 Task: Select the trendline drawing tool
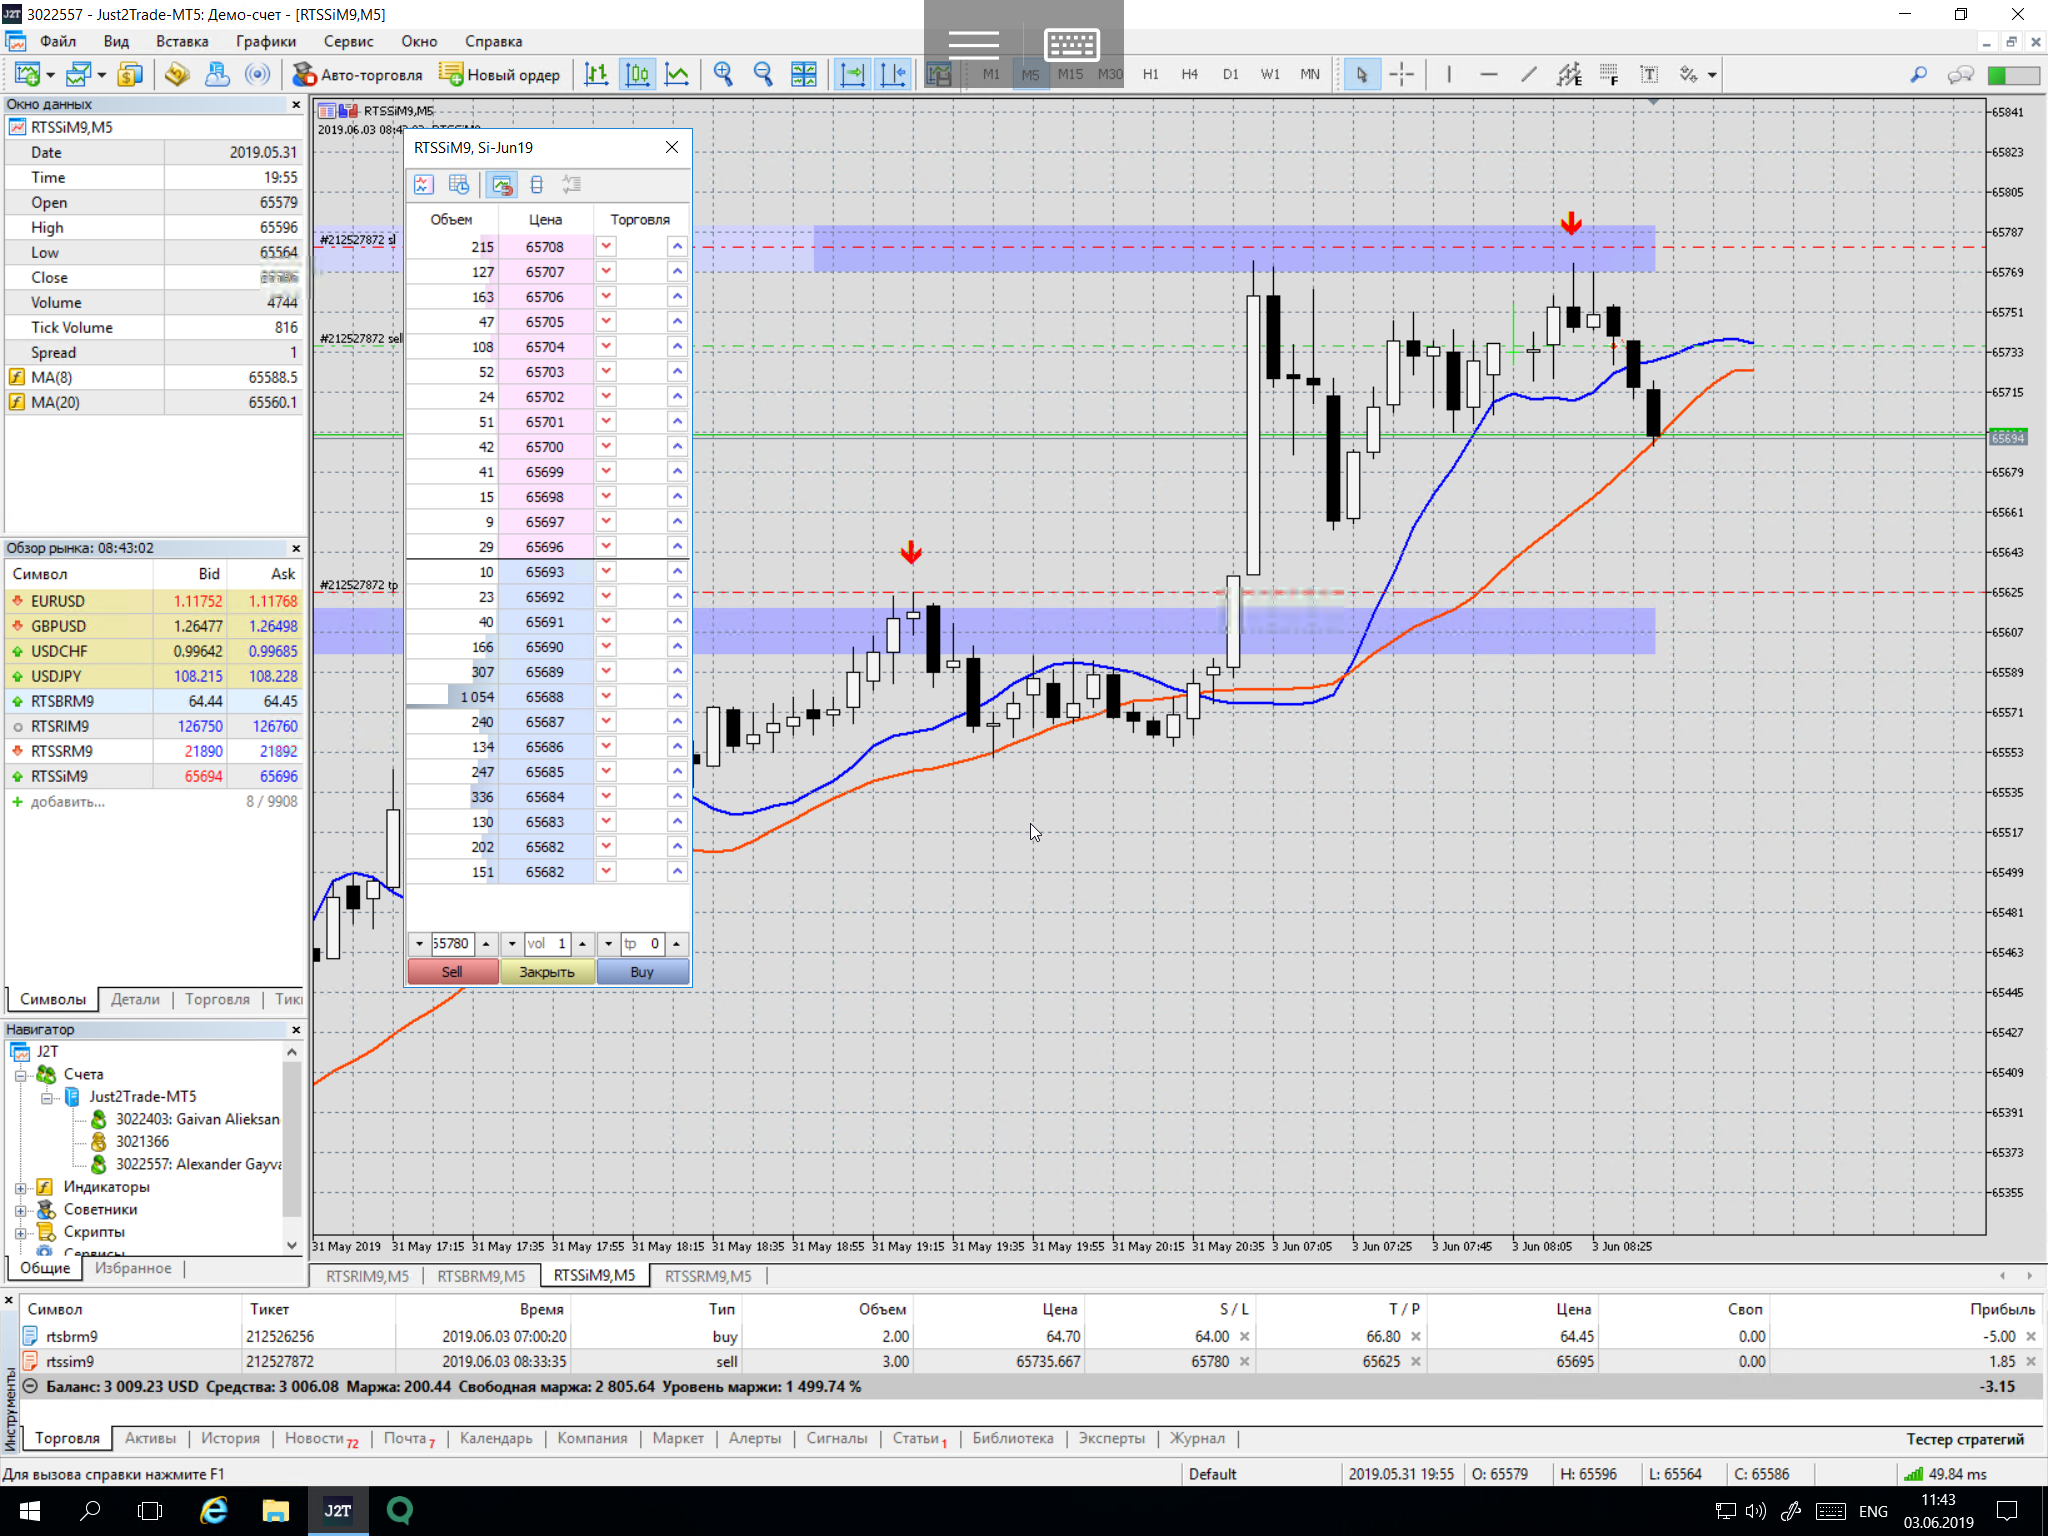tap(1528, 74)
